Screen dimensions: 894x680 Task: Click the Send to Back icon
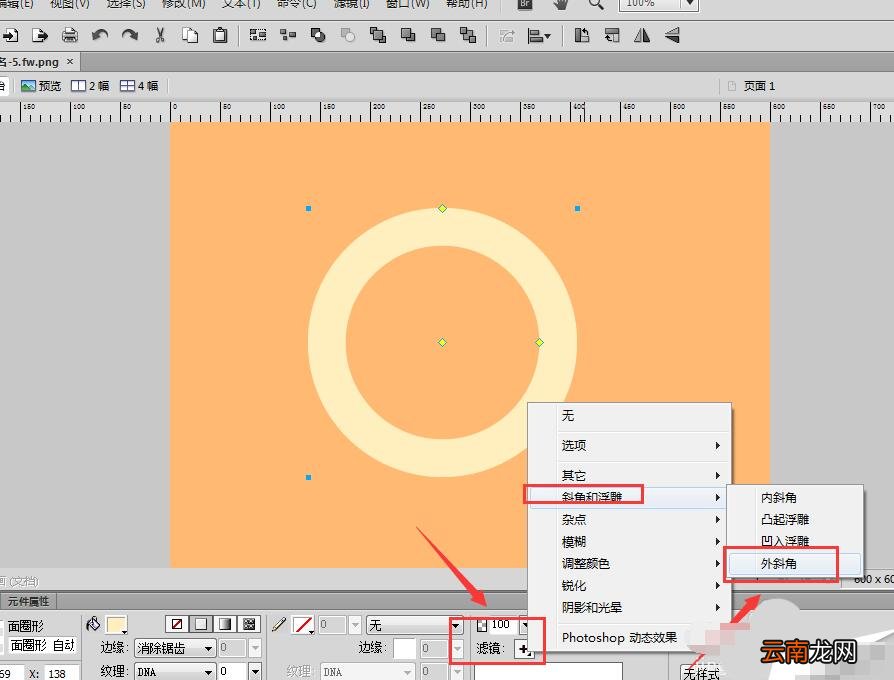pyautogui.click(x=468, y=35)
